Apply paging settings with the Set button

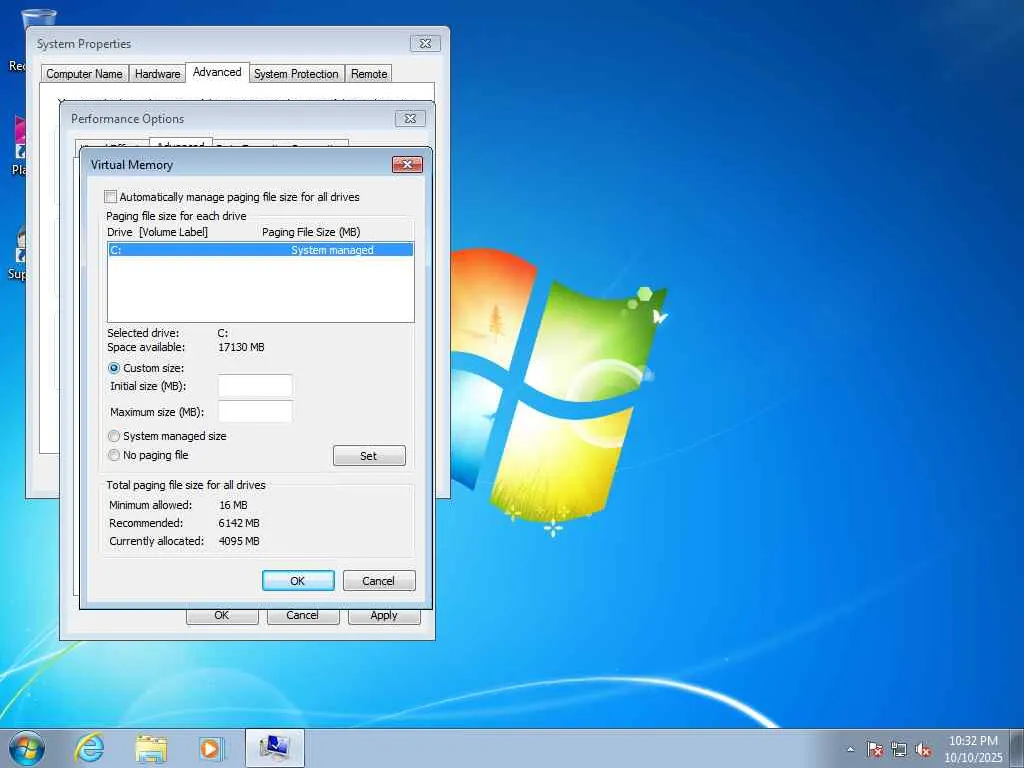369,456
